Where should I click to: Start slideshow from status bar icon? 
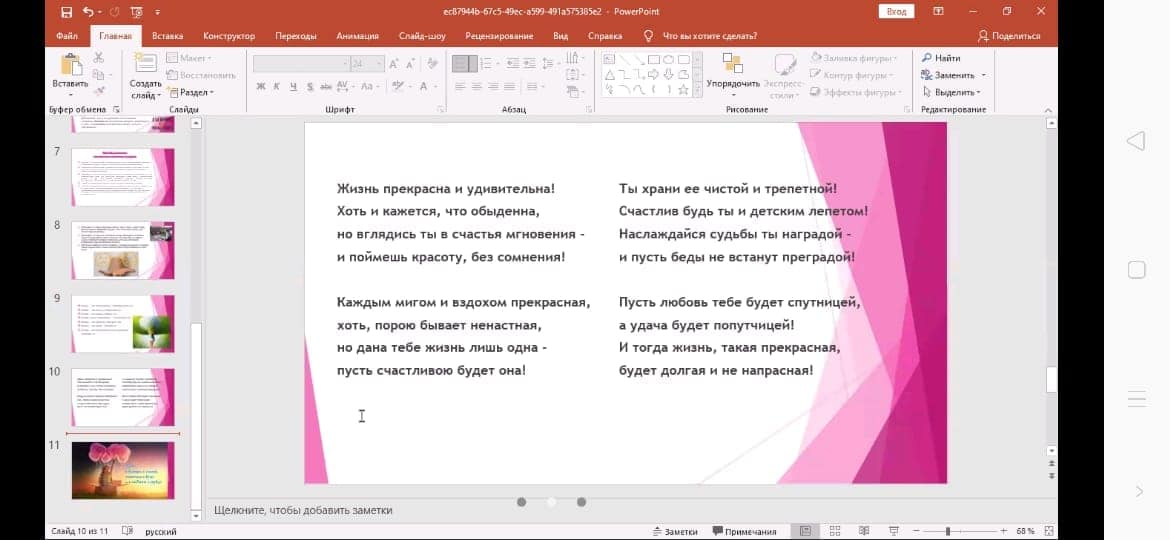(893, 531)
